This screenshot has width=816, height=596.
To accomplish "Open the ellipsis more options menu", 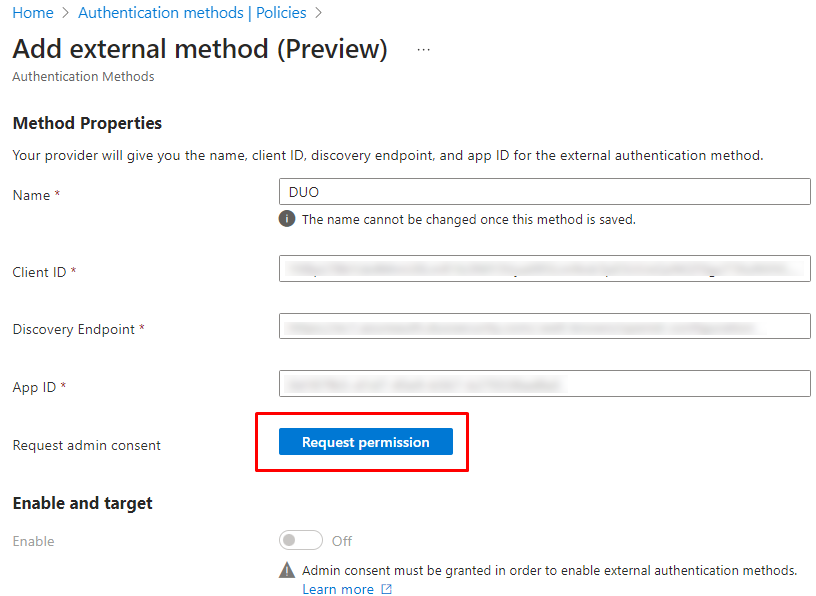I will coord(423,49).
